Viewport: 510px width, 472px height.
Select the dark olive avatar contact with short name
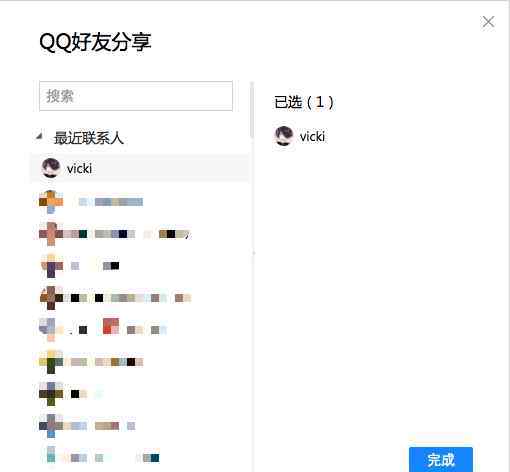click(x=140, y=394)
